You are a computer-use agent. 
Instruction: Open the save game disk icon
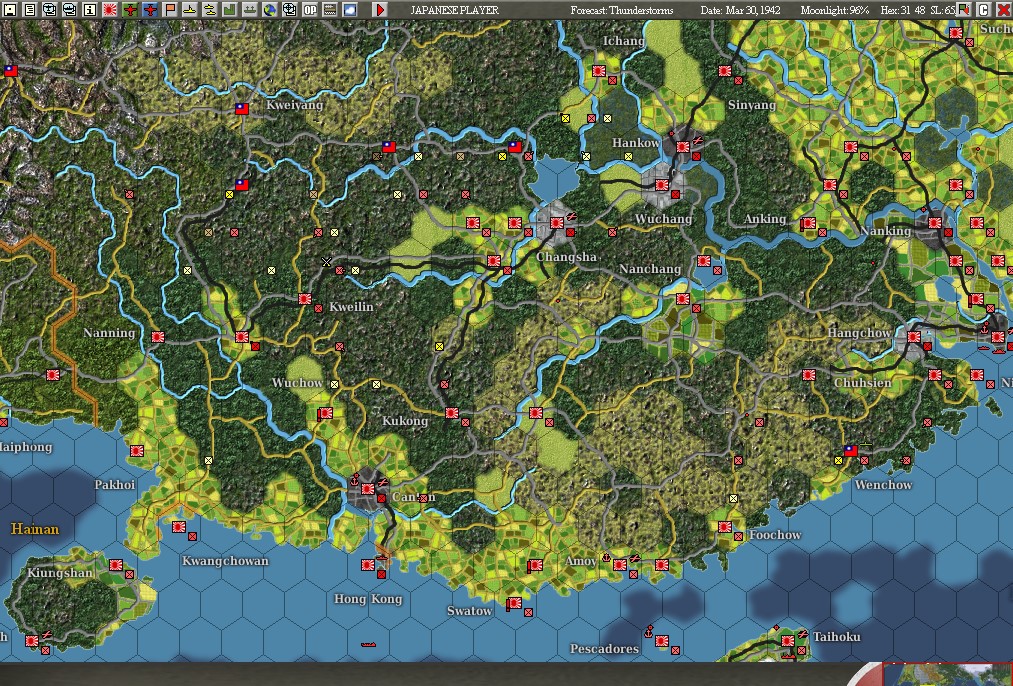(10, 9)
